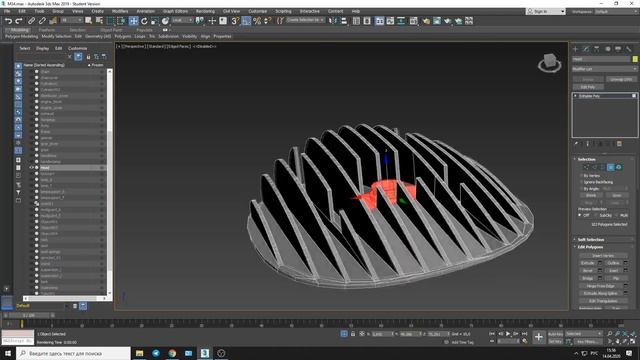Click the Align tool icon
This screenshot has width=640, height=360.
344,21
